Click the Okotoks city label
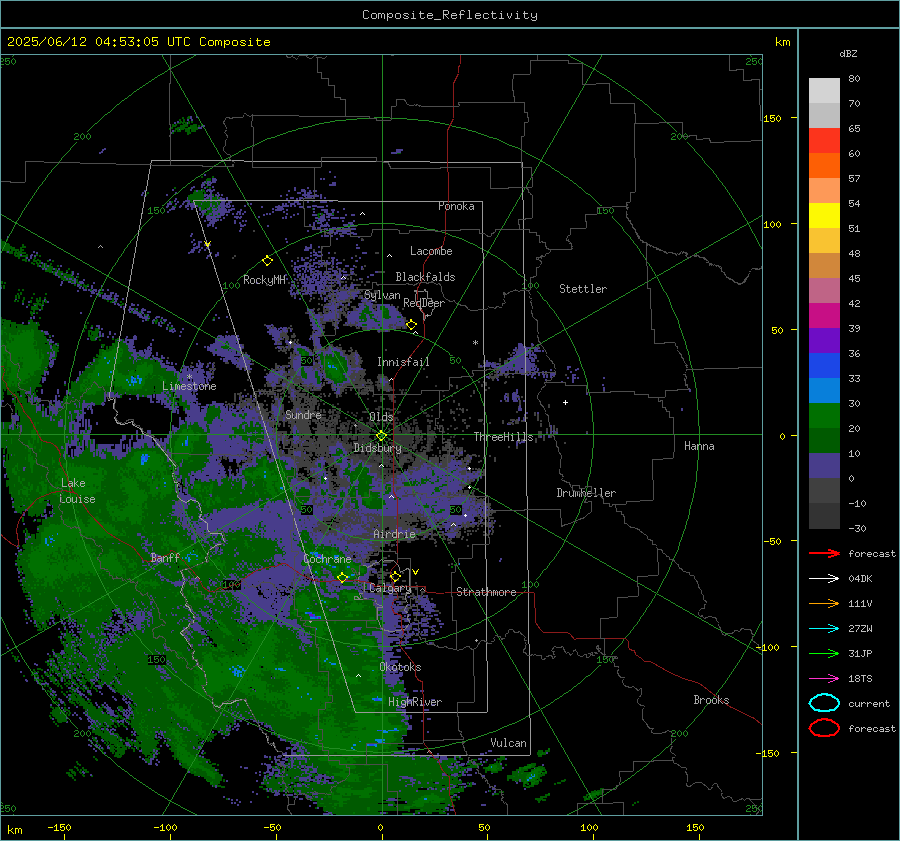This screenshot has width=900, height=841. coord(400,667)
